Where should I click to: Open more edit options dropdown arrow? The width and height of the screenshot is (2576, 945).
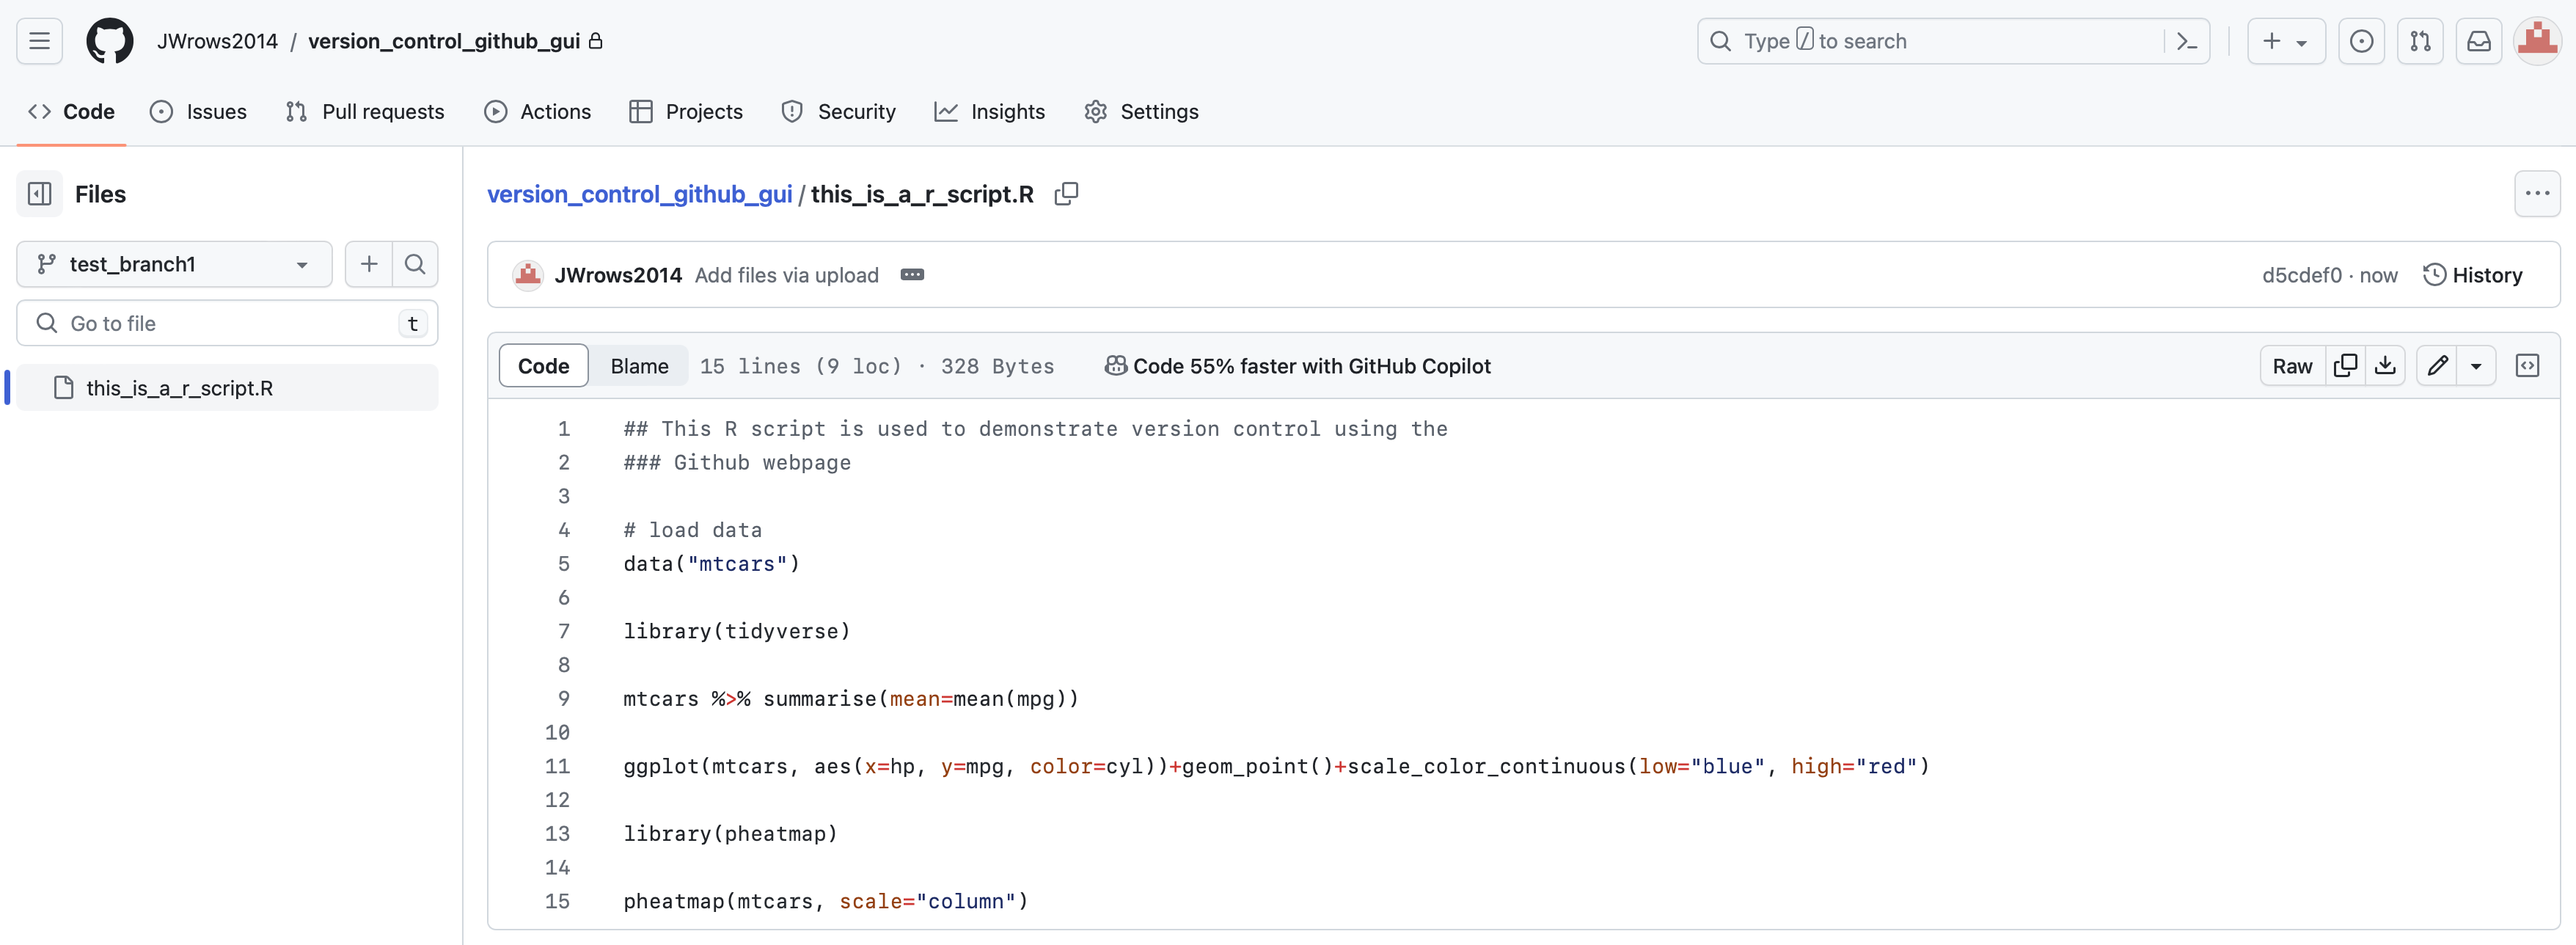point(2476,366)
